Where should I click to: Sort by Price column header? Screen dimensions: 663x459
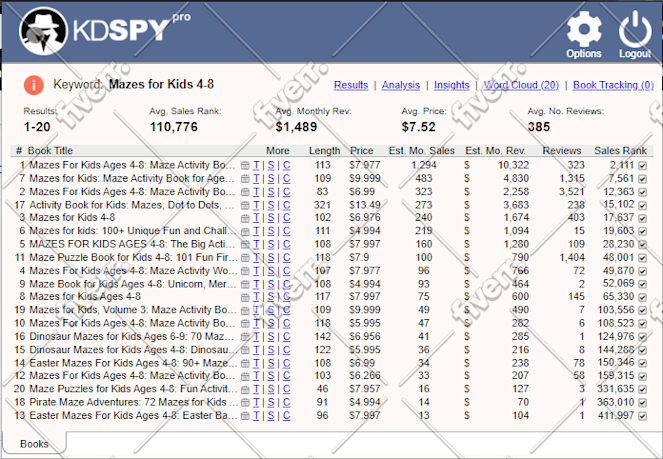click(x=362, y=150)
